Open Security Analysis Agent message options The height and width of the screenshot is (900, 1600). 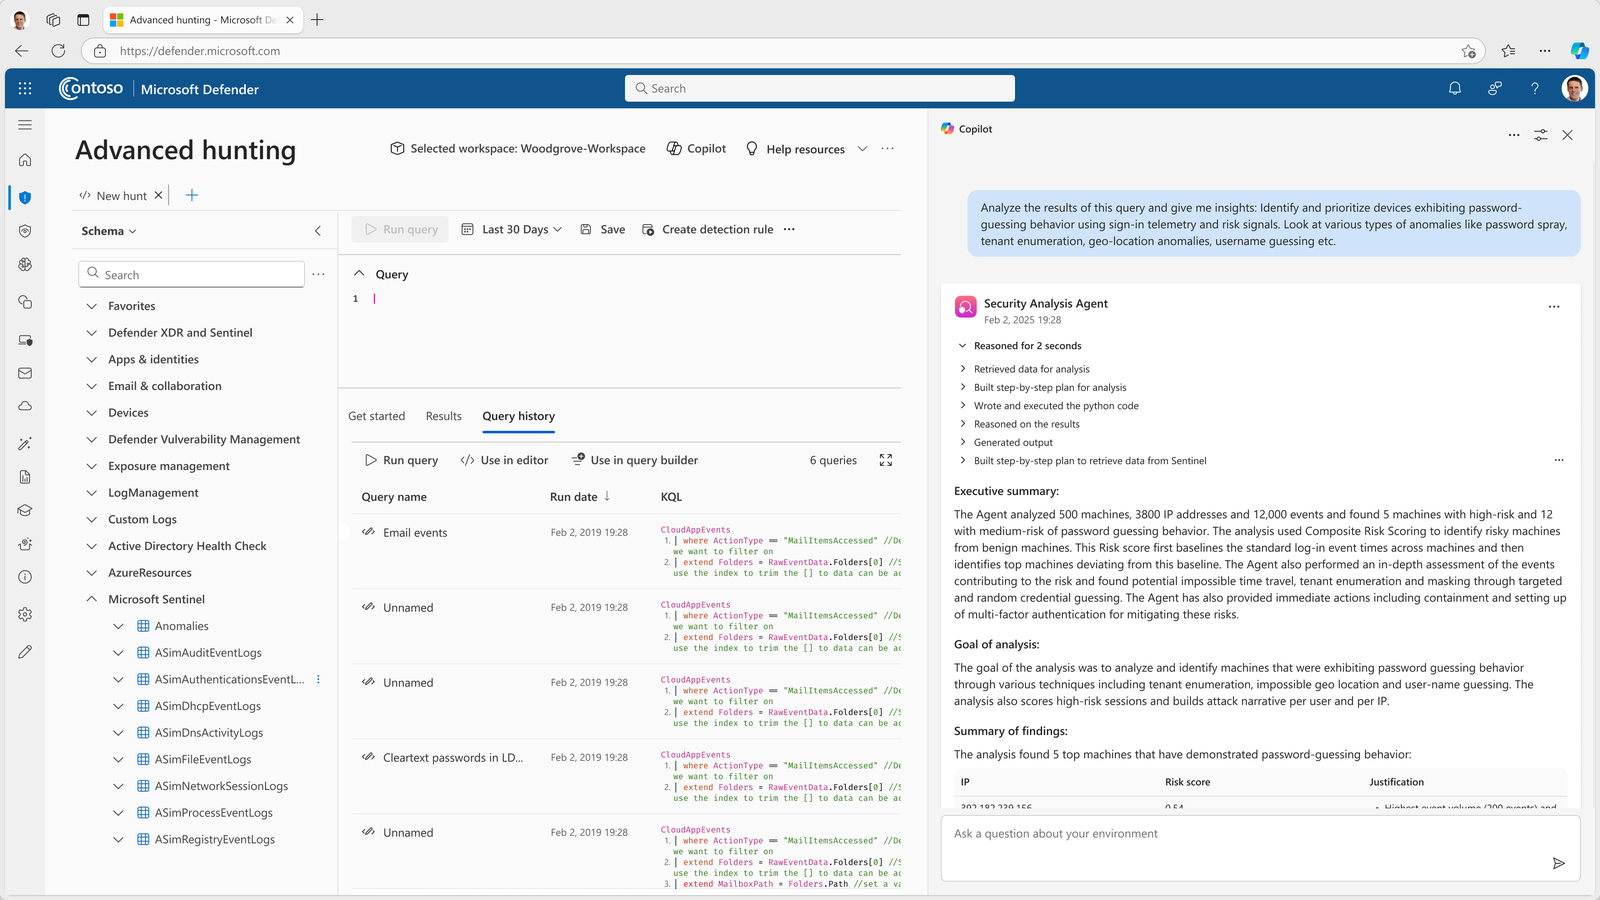coord(1554,307)
